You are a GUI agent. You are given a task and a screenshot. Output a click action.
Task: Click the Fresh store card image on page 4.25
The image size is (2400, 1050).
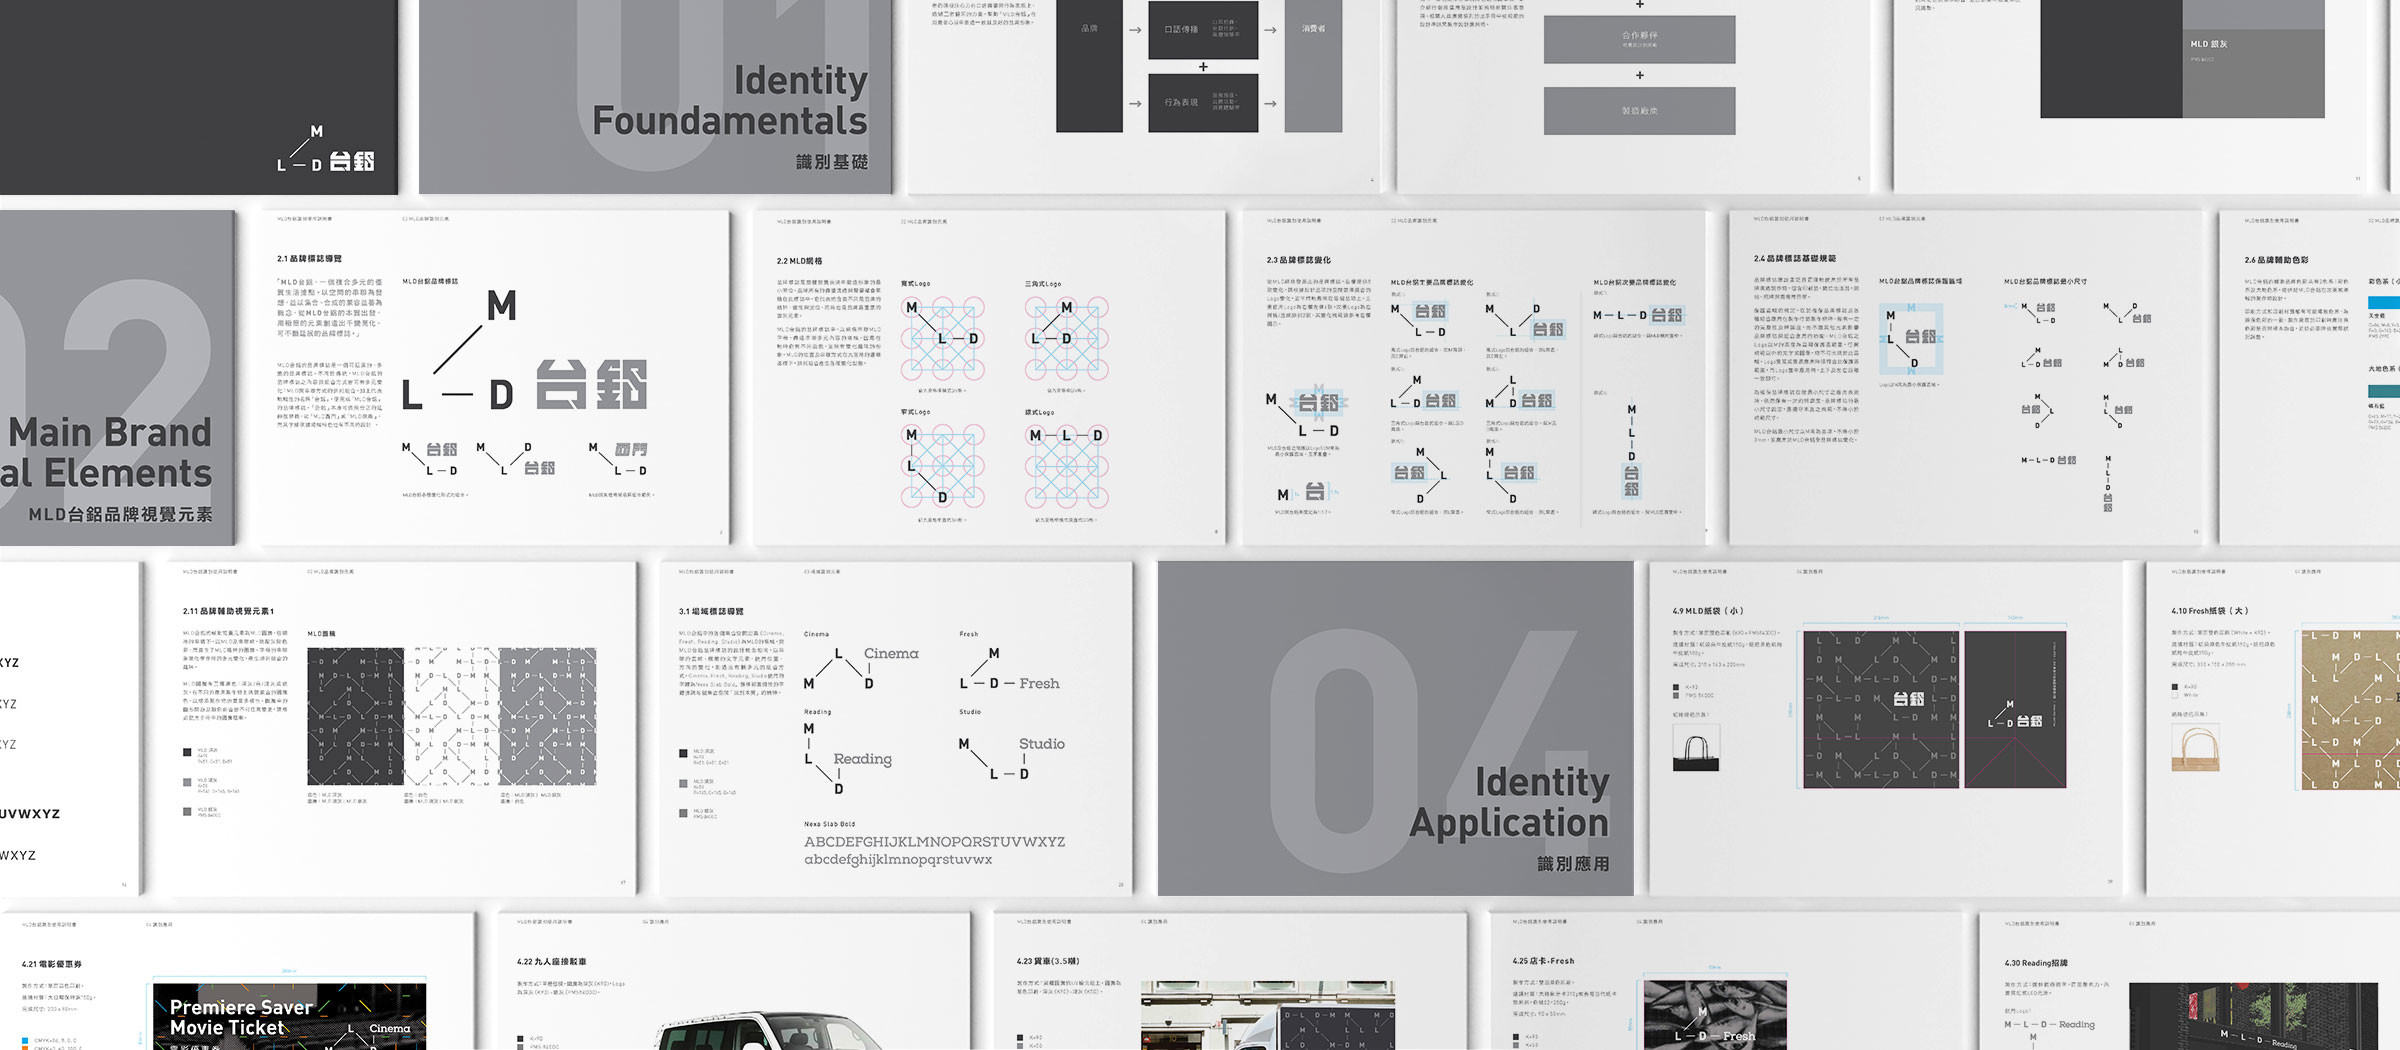pos(1715,1015)
